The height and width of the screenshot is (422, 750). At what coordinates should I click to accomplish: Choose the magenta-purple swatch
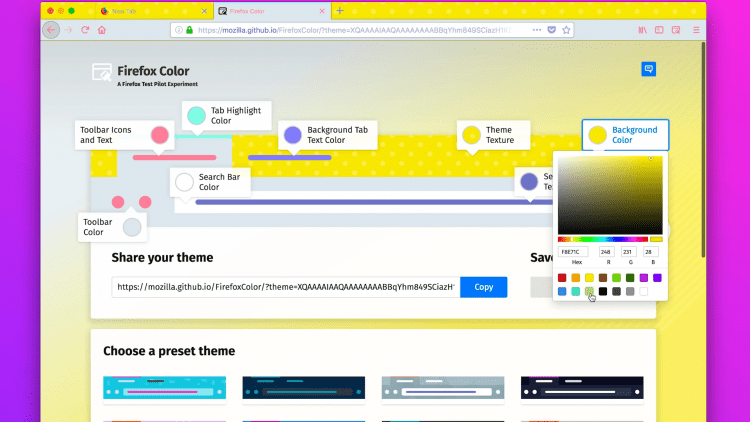click(x=644, y=278)
